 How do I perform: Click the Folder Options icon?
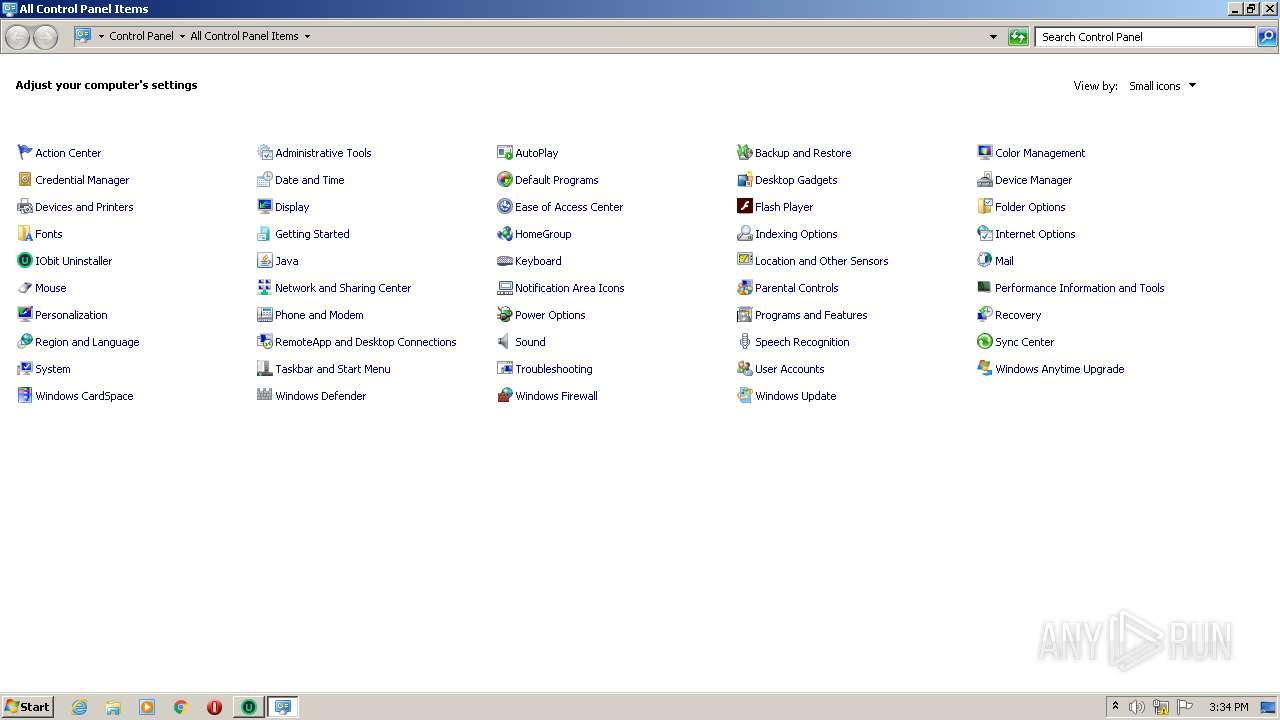tap(985, 206)
